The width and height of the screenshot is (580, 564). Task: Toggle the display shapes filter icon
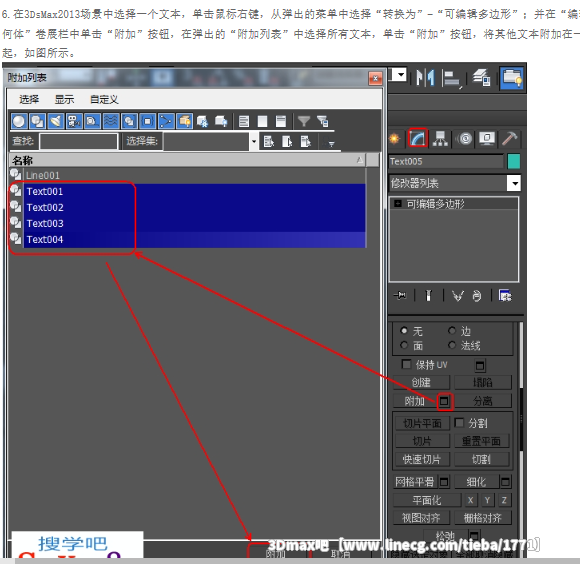[37, 121]
